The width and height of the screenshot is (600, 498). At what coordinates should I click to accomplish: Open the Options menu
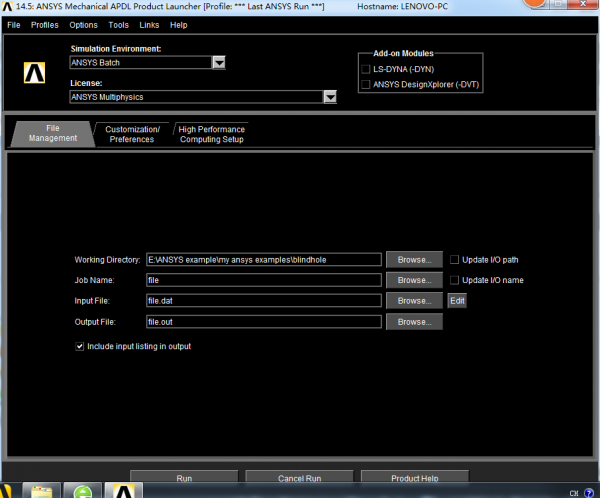(83, 25)
